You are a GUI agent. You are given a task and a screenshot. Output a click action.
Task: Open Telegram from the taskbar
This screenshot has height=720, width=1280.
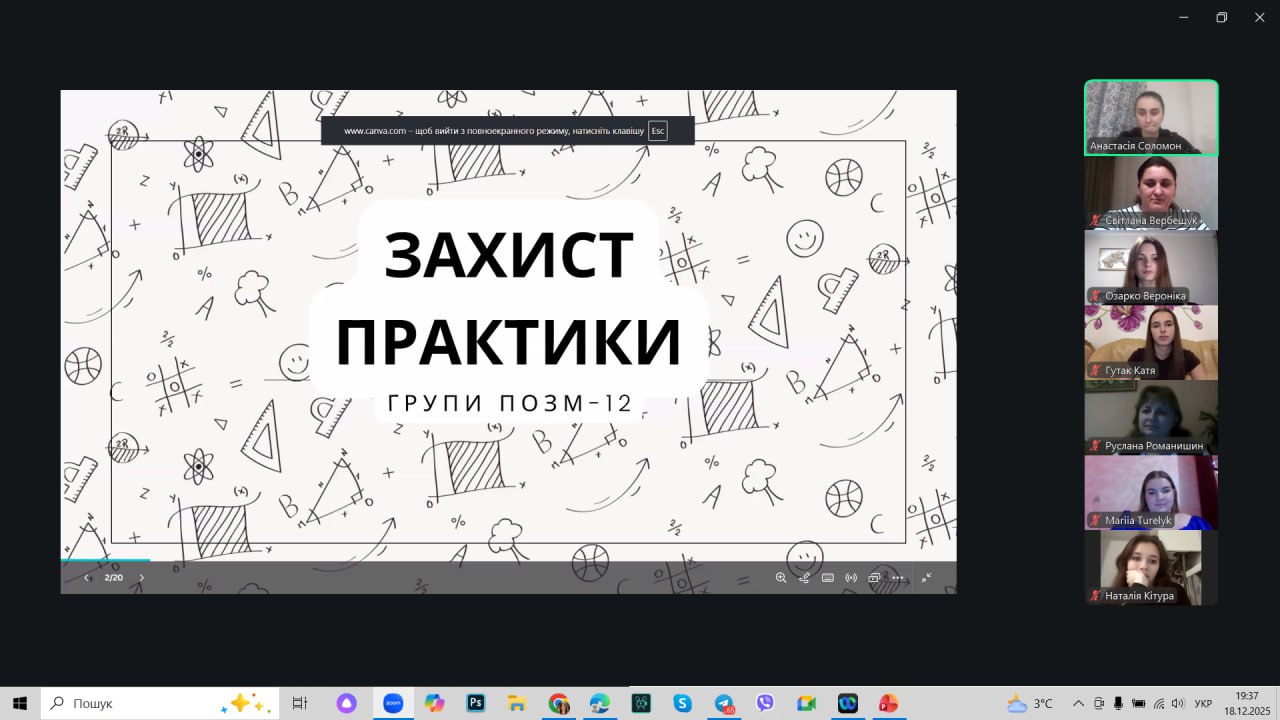(724, 703)
